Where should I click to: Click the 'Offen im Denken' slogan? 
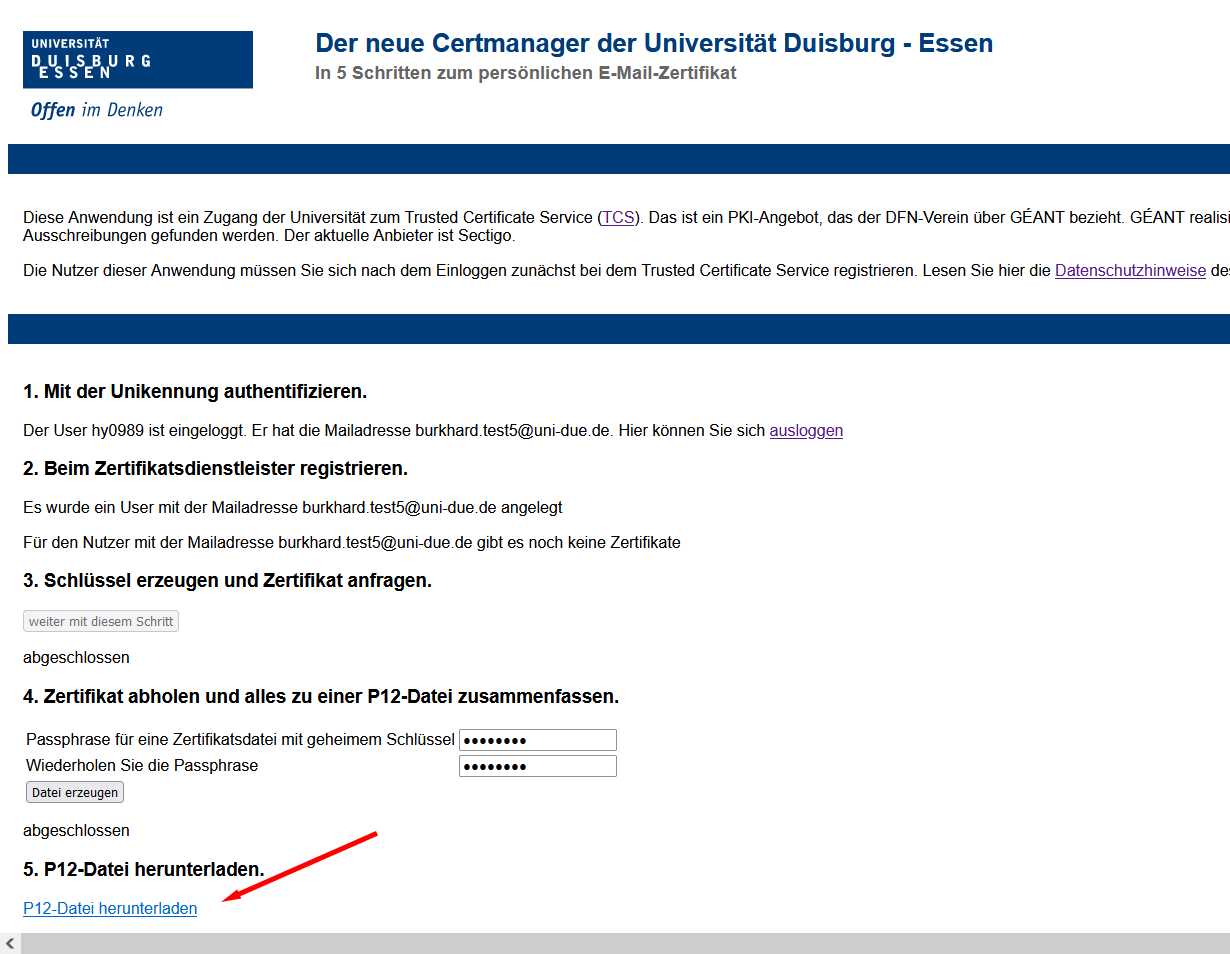97,110
